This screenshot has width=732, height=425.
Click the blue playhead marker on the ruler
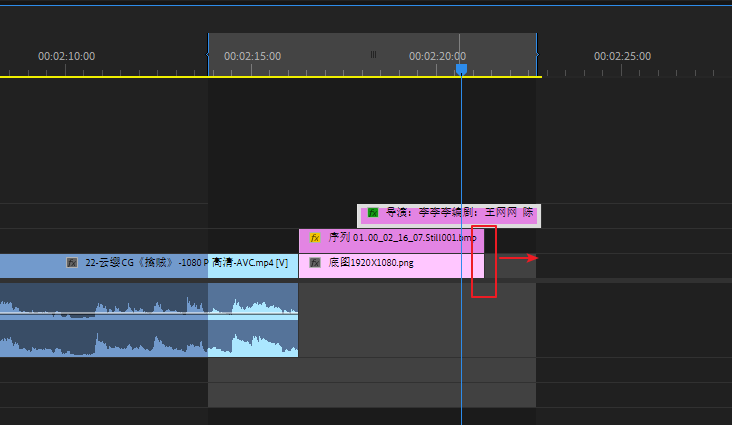pyautogui.click(x=461, y=69)
